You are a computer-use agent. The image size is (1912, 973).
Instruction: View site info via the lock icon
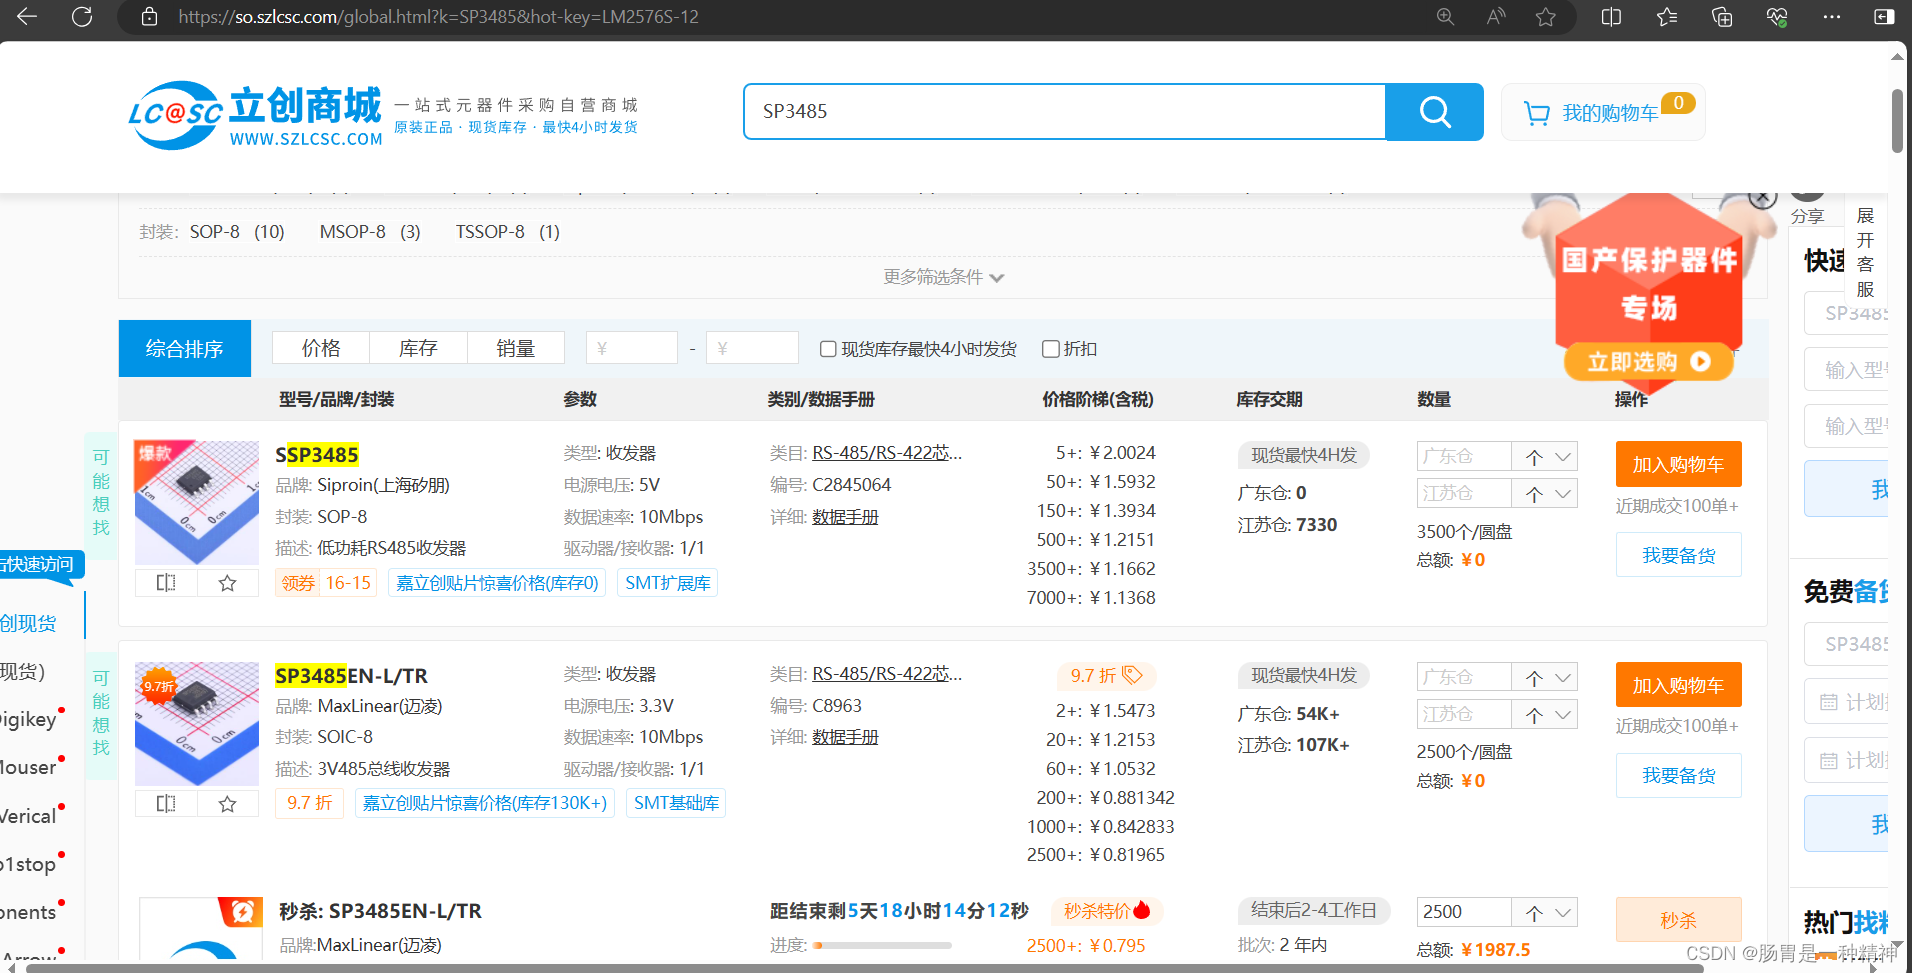coord(149,16)
